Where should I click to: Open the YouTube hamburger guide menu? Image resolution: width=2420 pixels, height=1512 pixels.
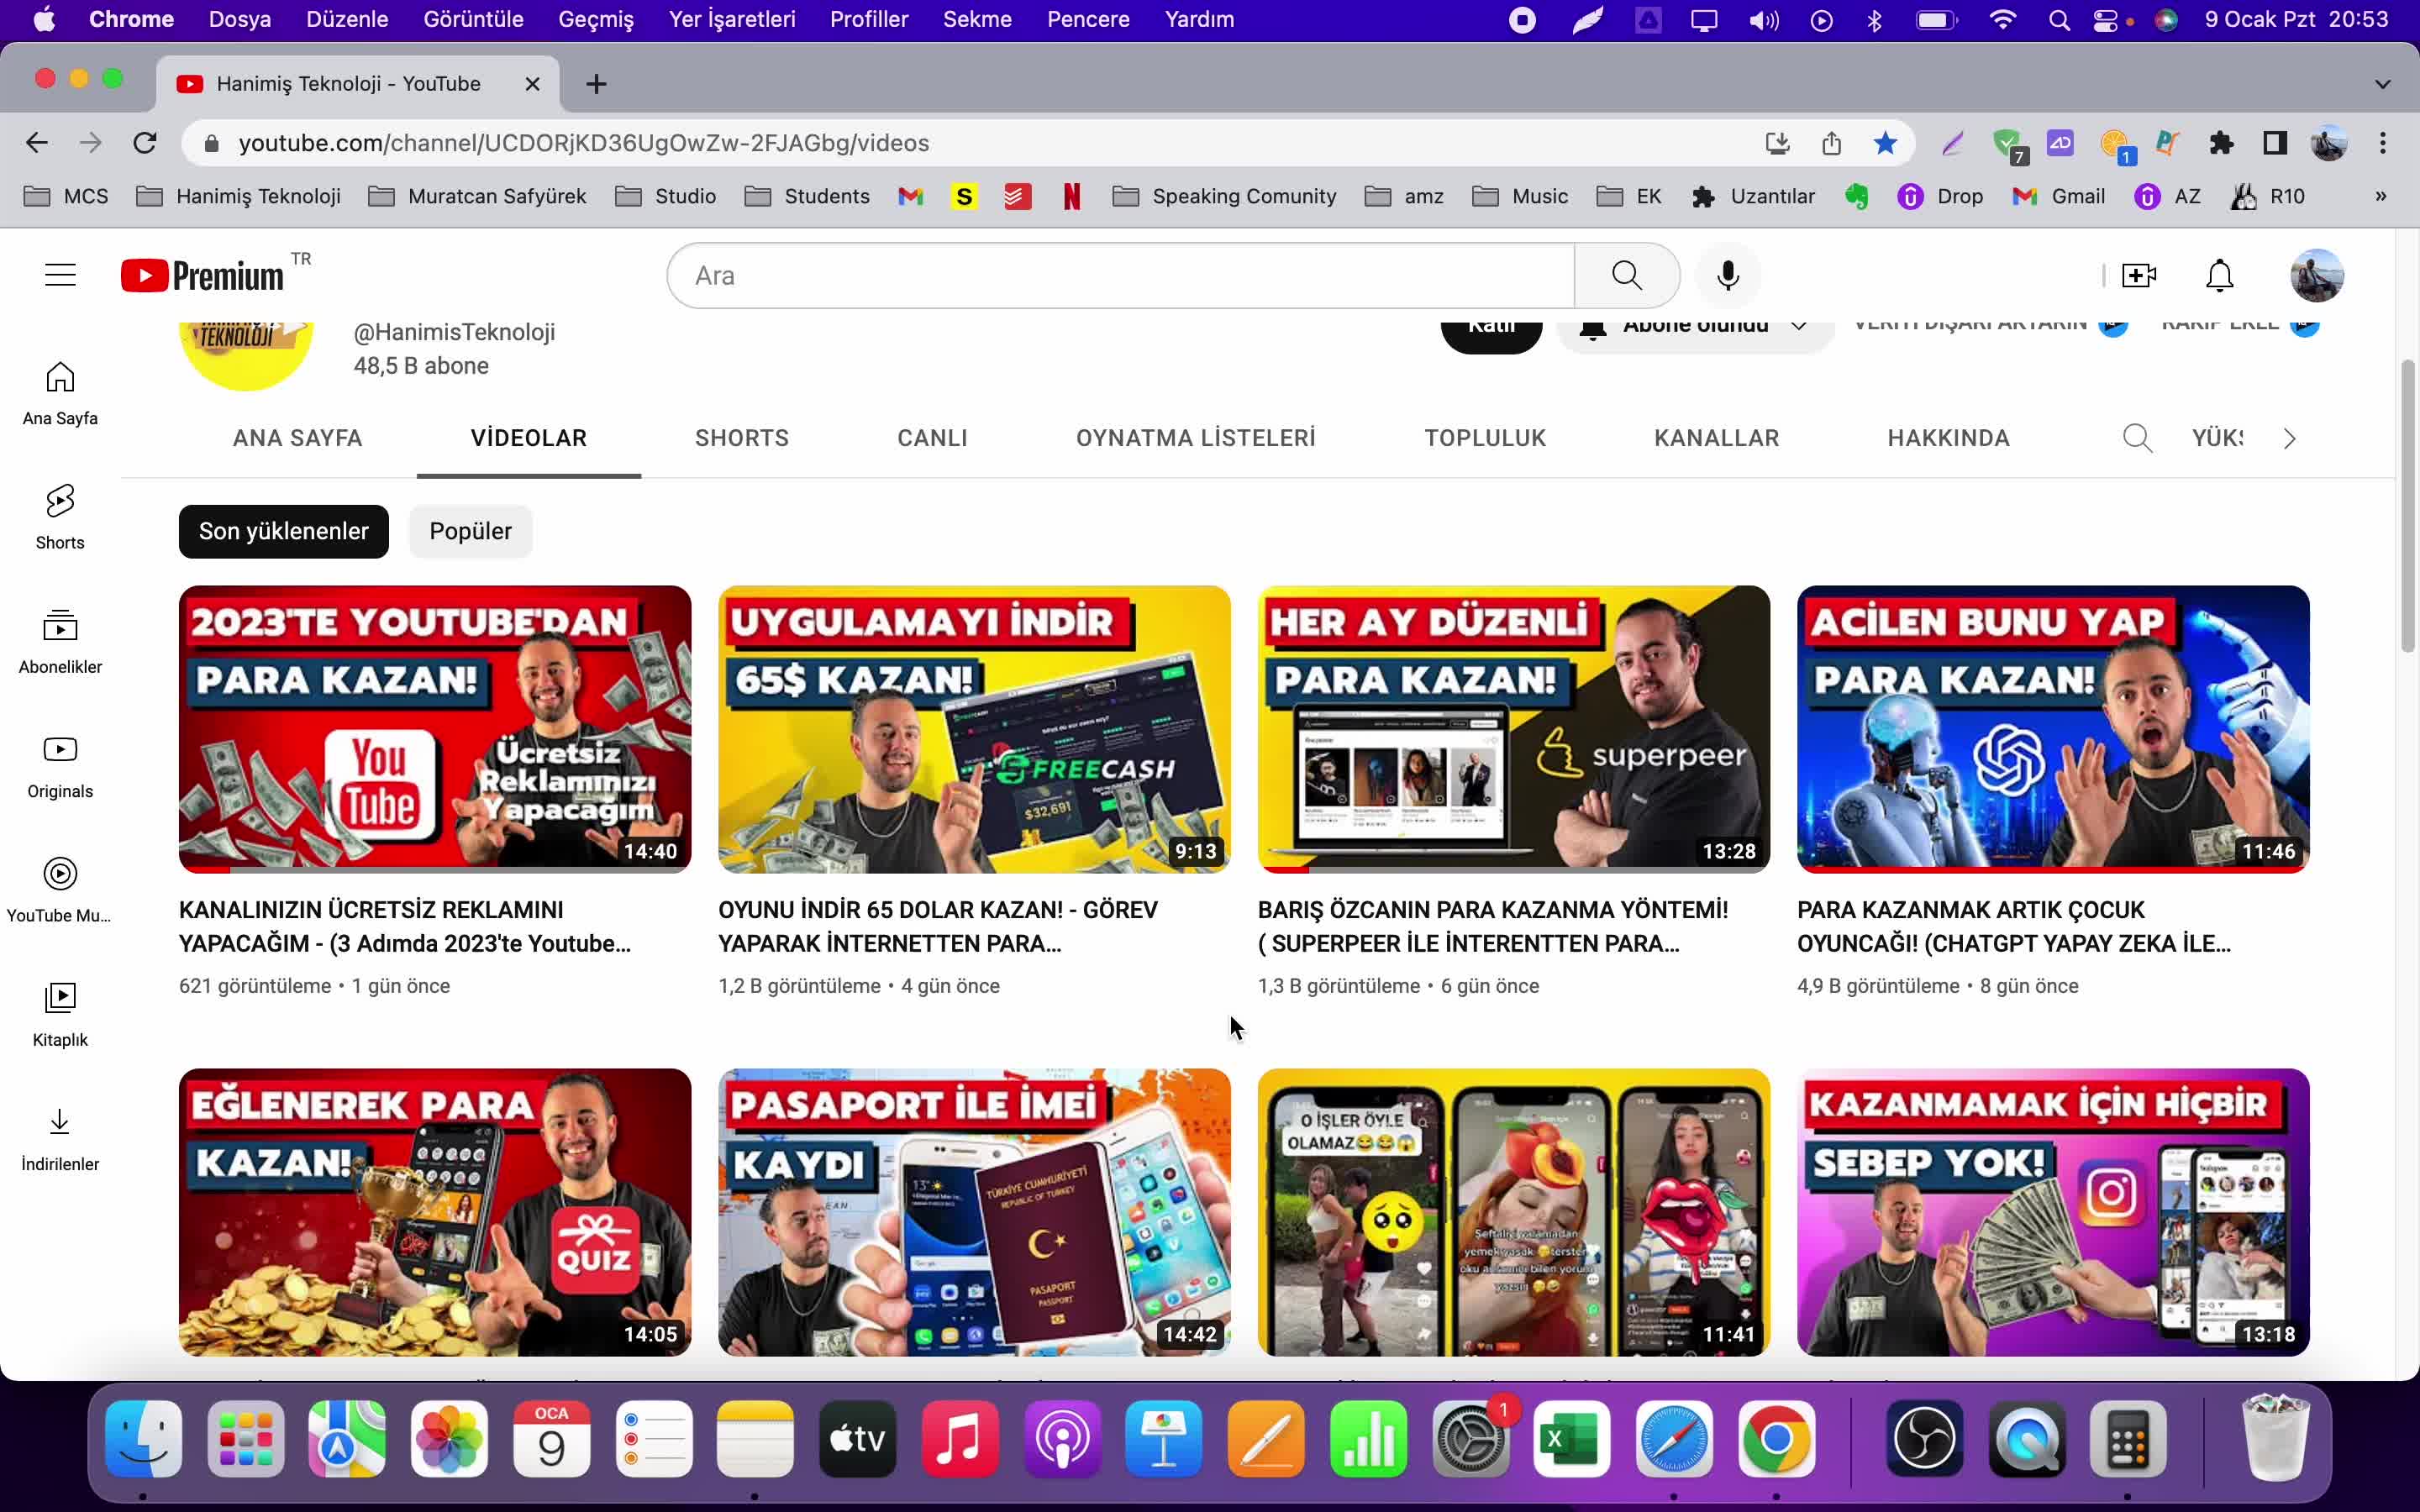click(60, 275)
